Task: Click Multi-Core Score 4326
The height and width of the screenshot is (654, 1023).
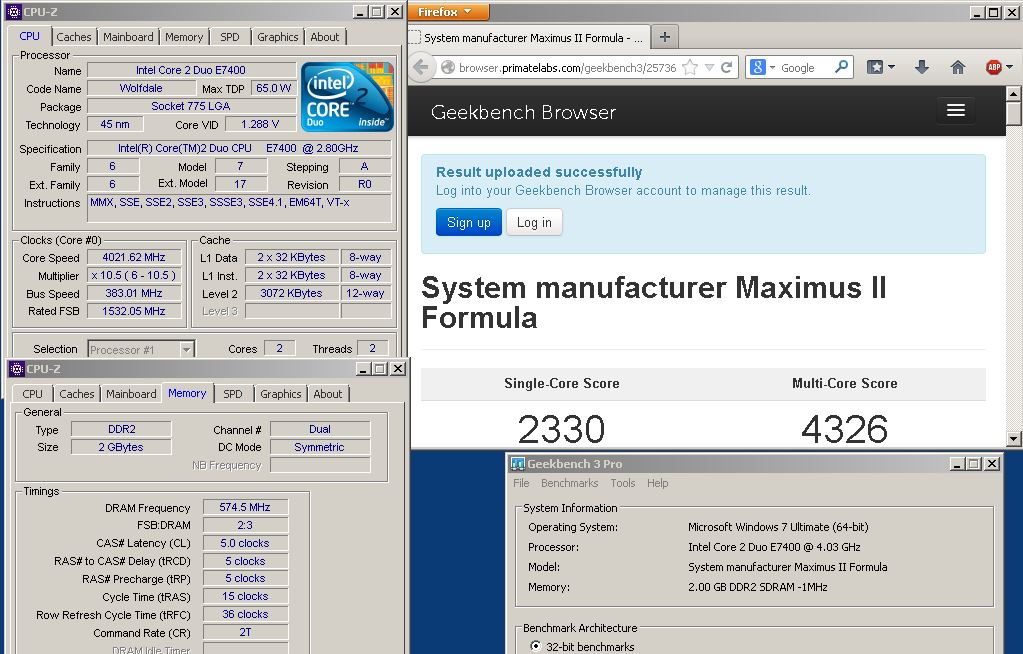Action: [844, 429]
